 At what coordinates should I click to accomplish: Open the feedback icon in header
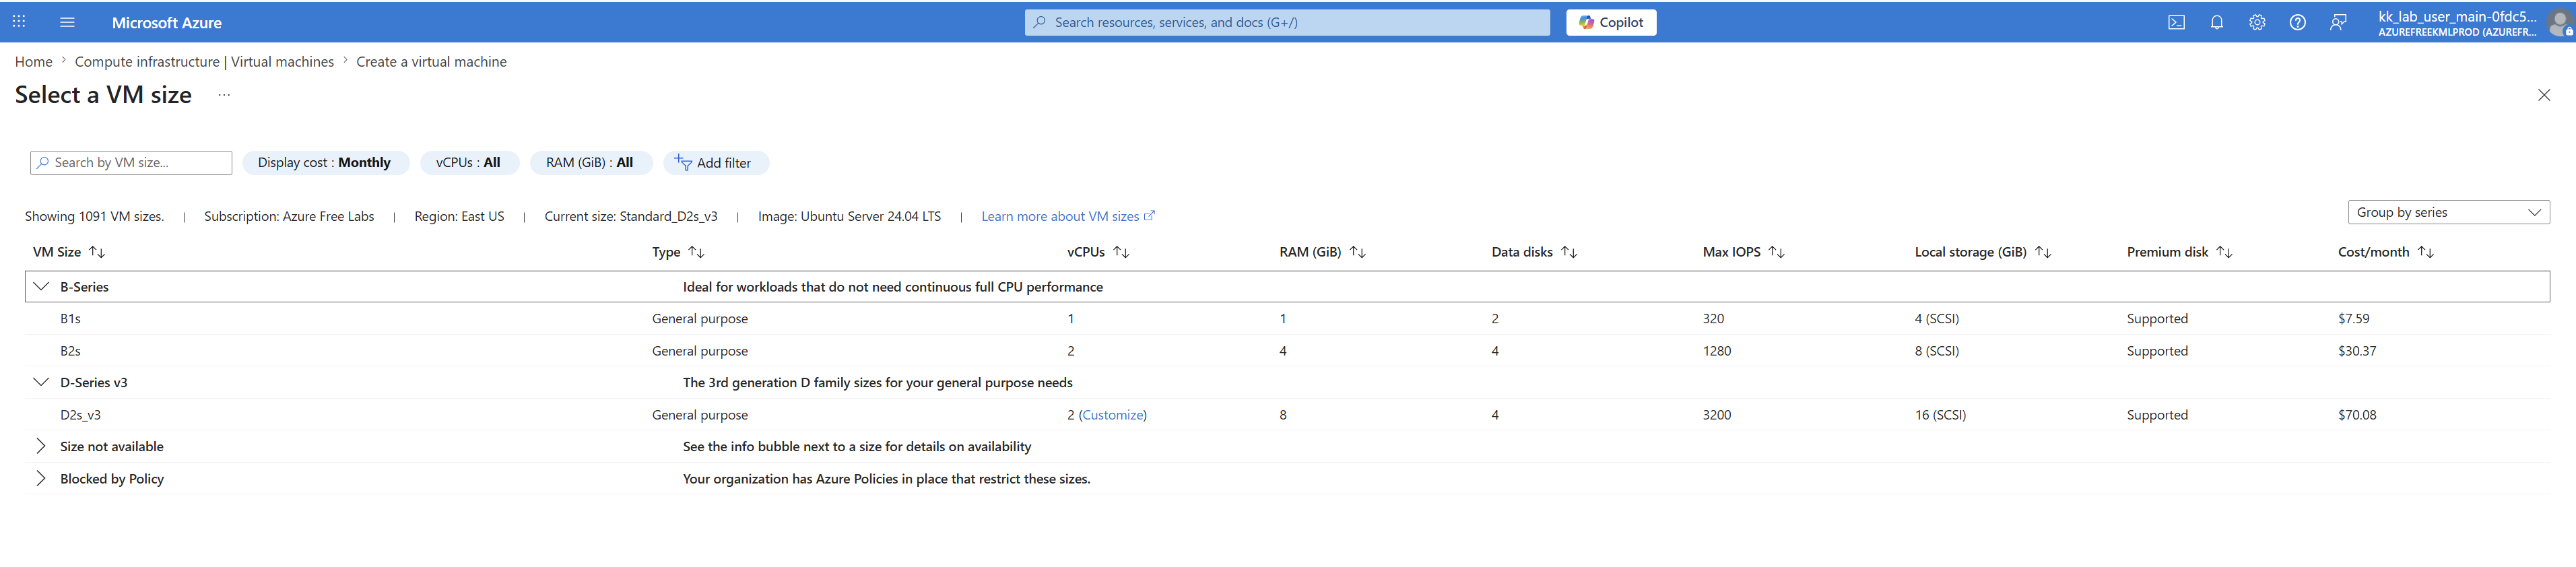[2338, 22]
